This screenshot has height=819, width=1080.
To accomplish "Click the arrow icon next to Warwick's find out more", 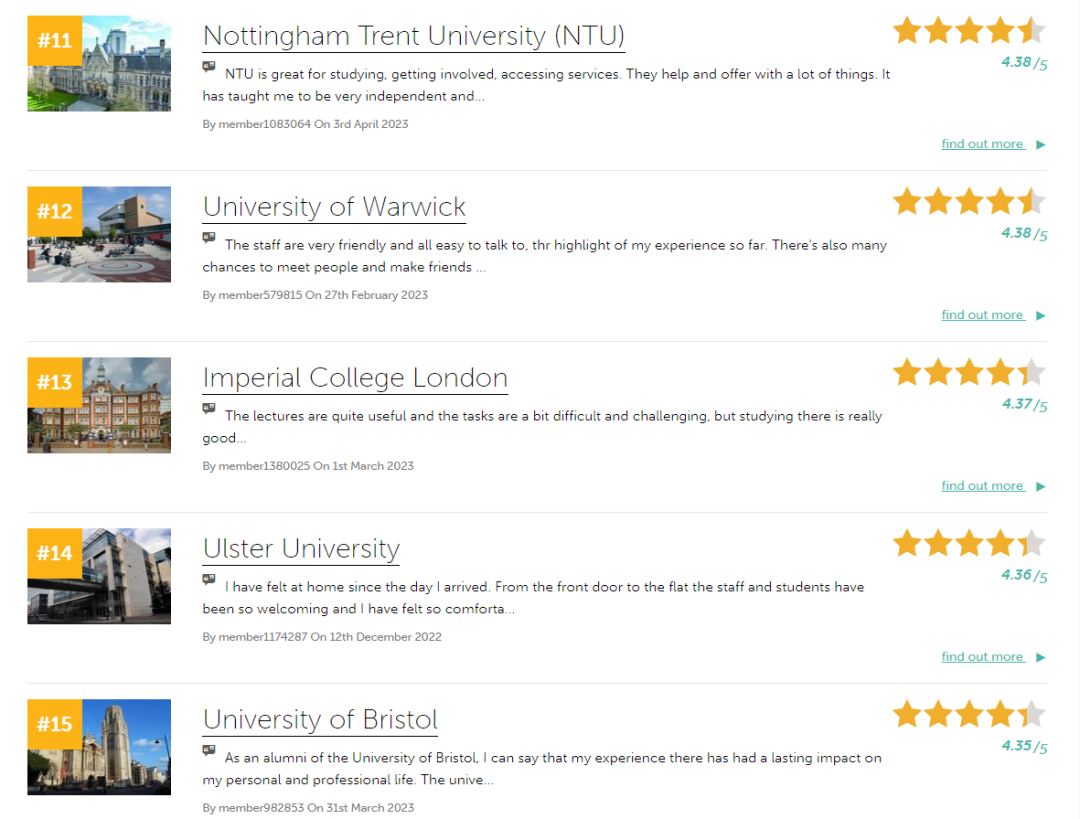I will click(1038, 314).
